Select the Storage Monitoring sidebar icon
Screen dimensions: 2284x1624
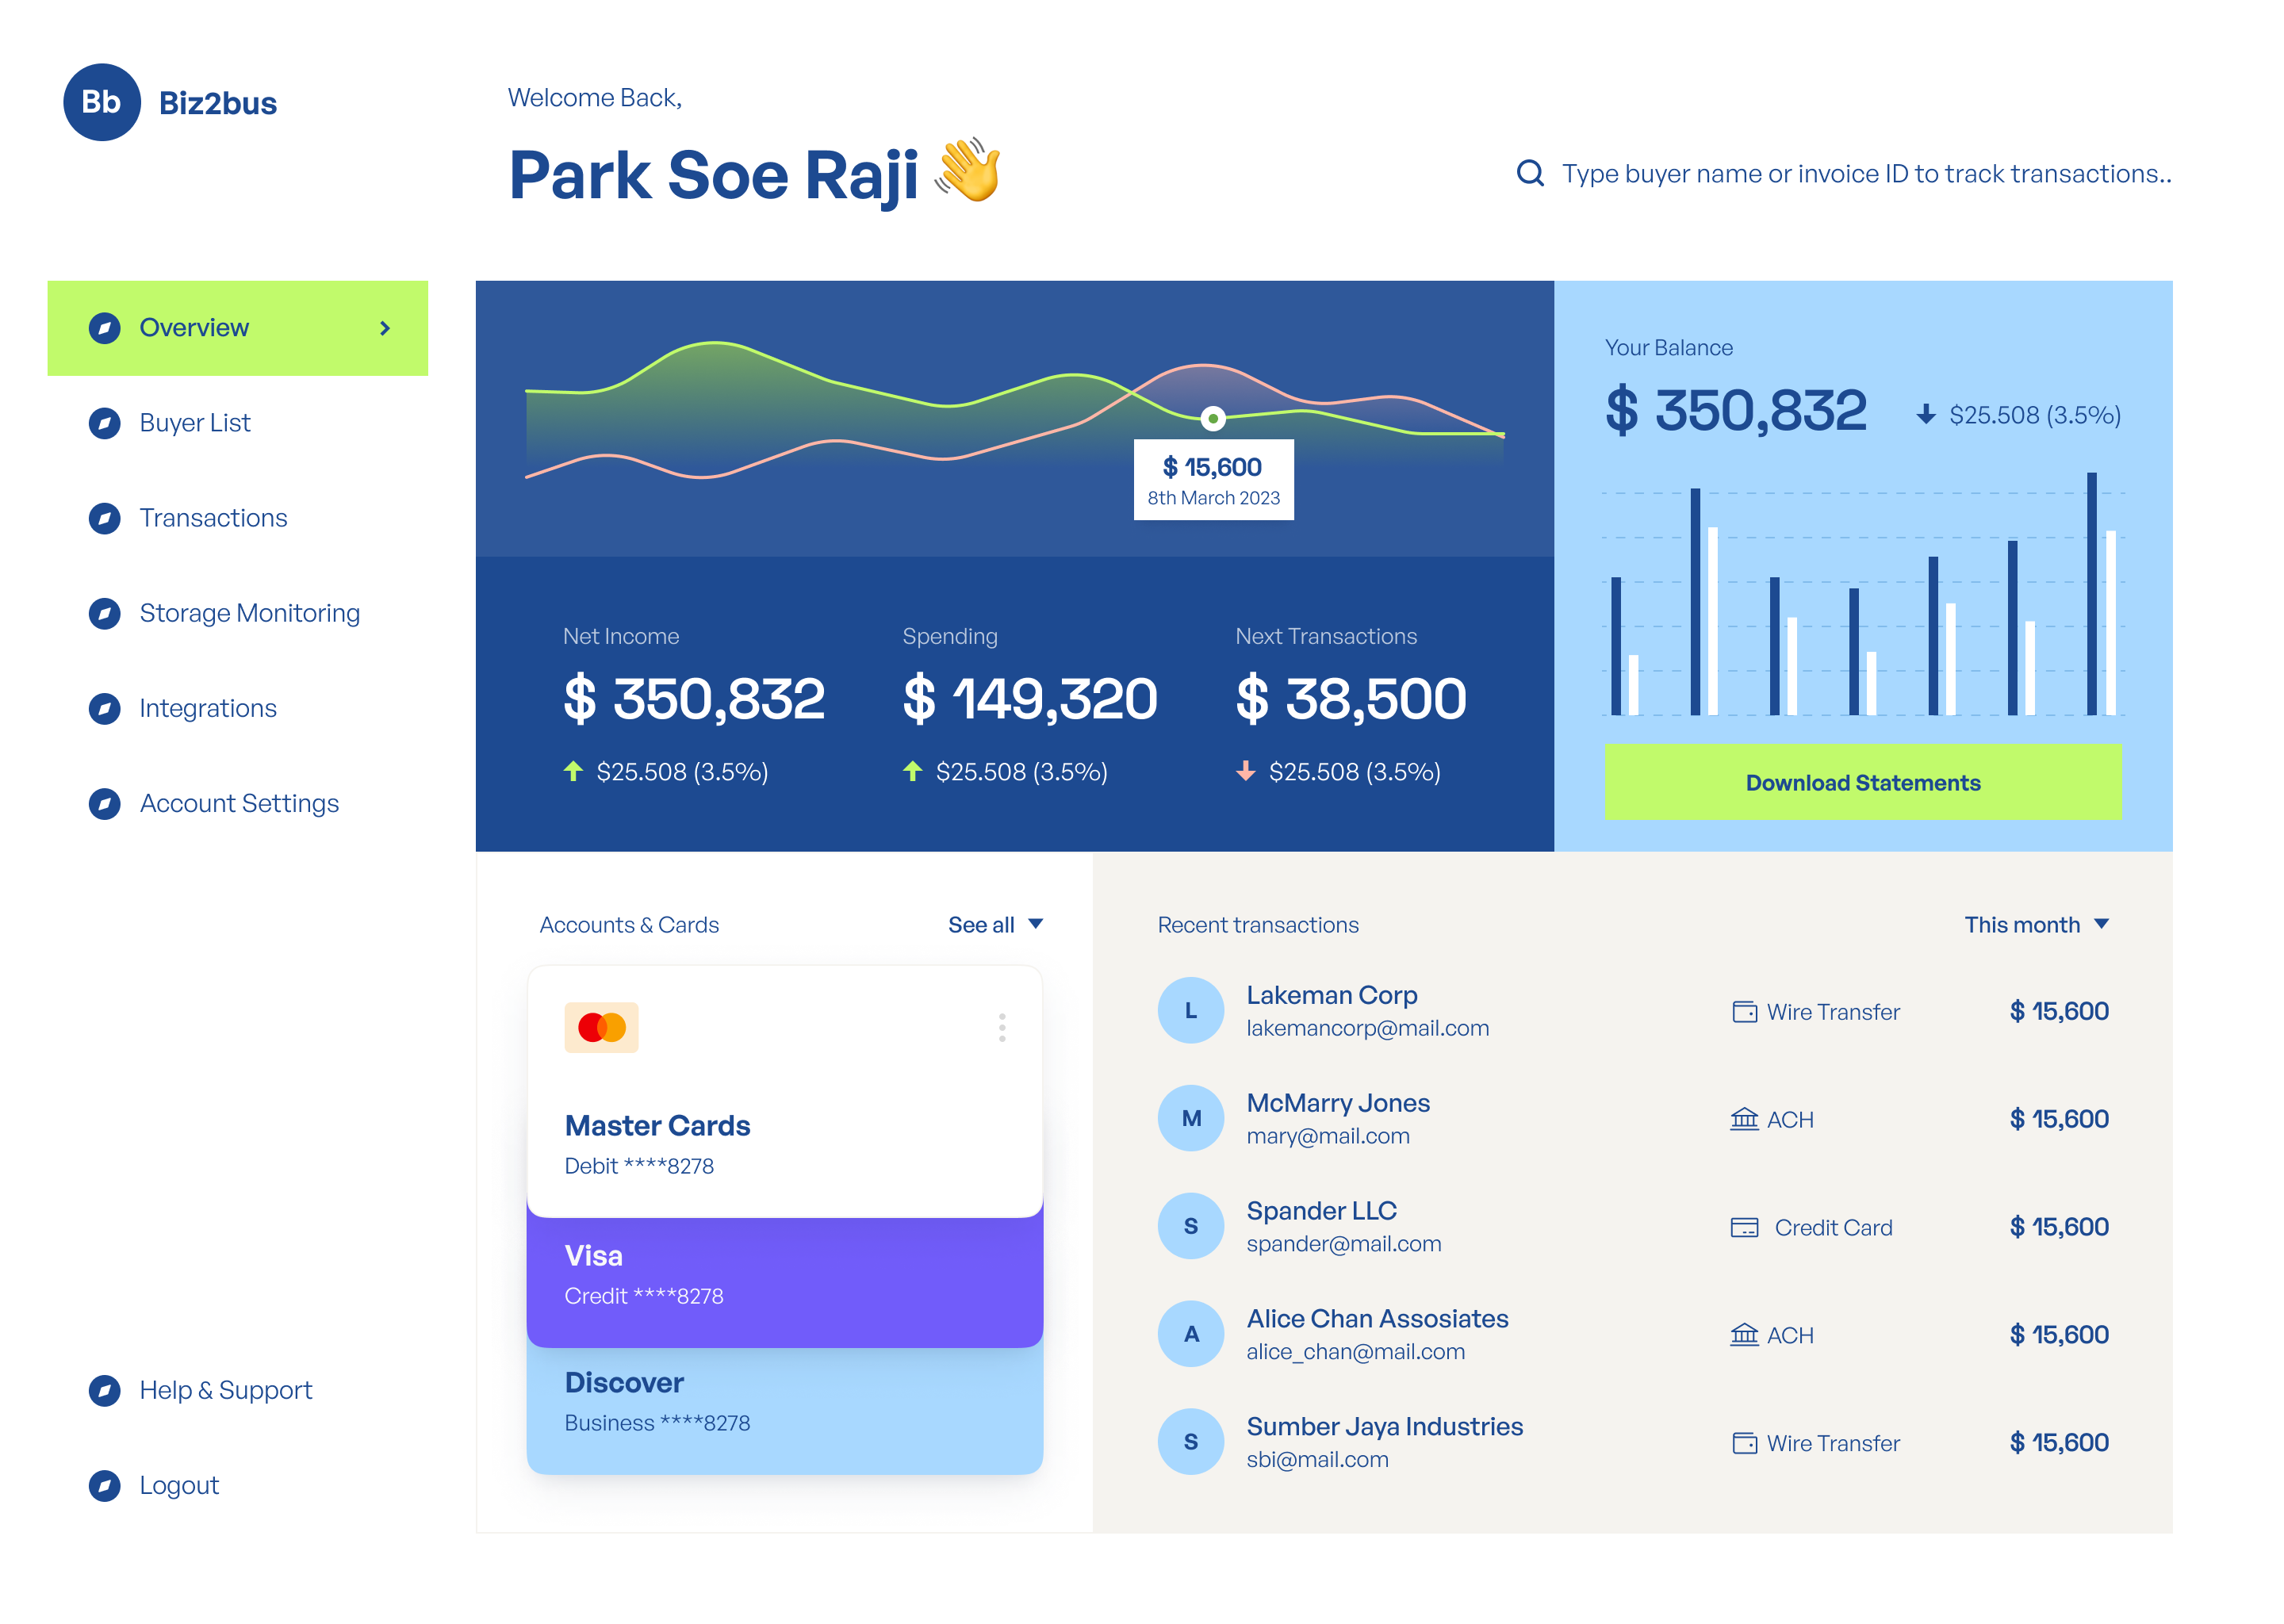[x=104, y=613]
